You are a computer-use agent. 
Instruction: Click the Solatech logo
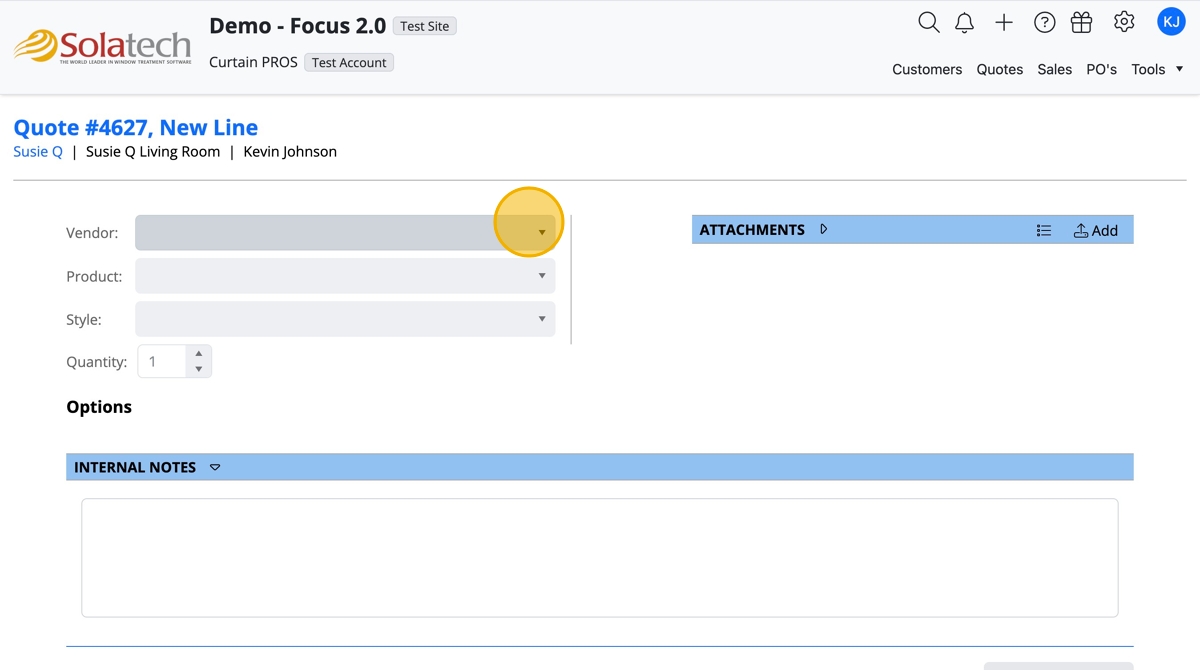(101, 46)
